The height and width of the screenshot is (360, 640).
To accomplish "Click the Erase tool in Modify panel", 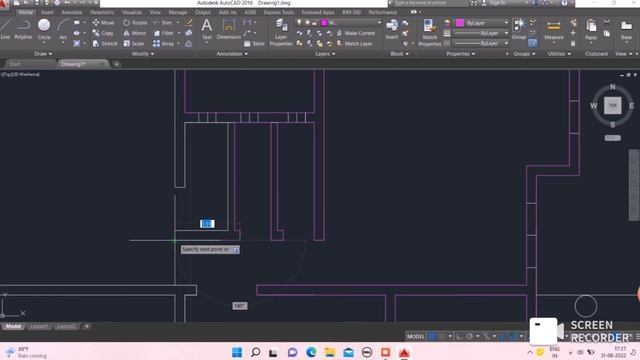I will (x=189, y=23).
